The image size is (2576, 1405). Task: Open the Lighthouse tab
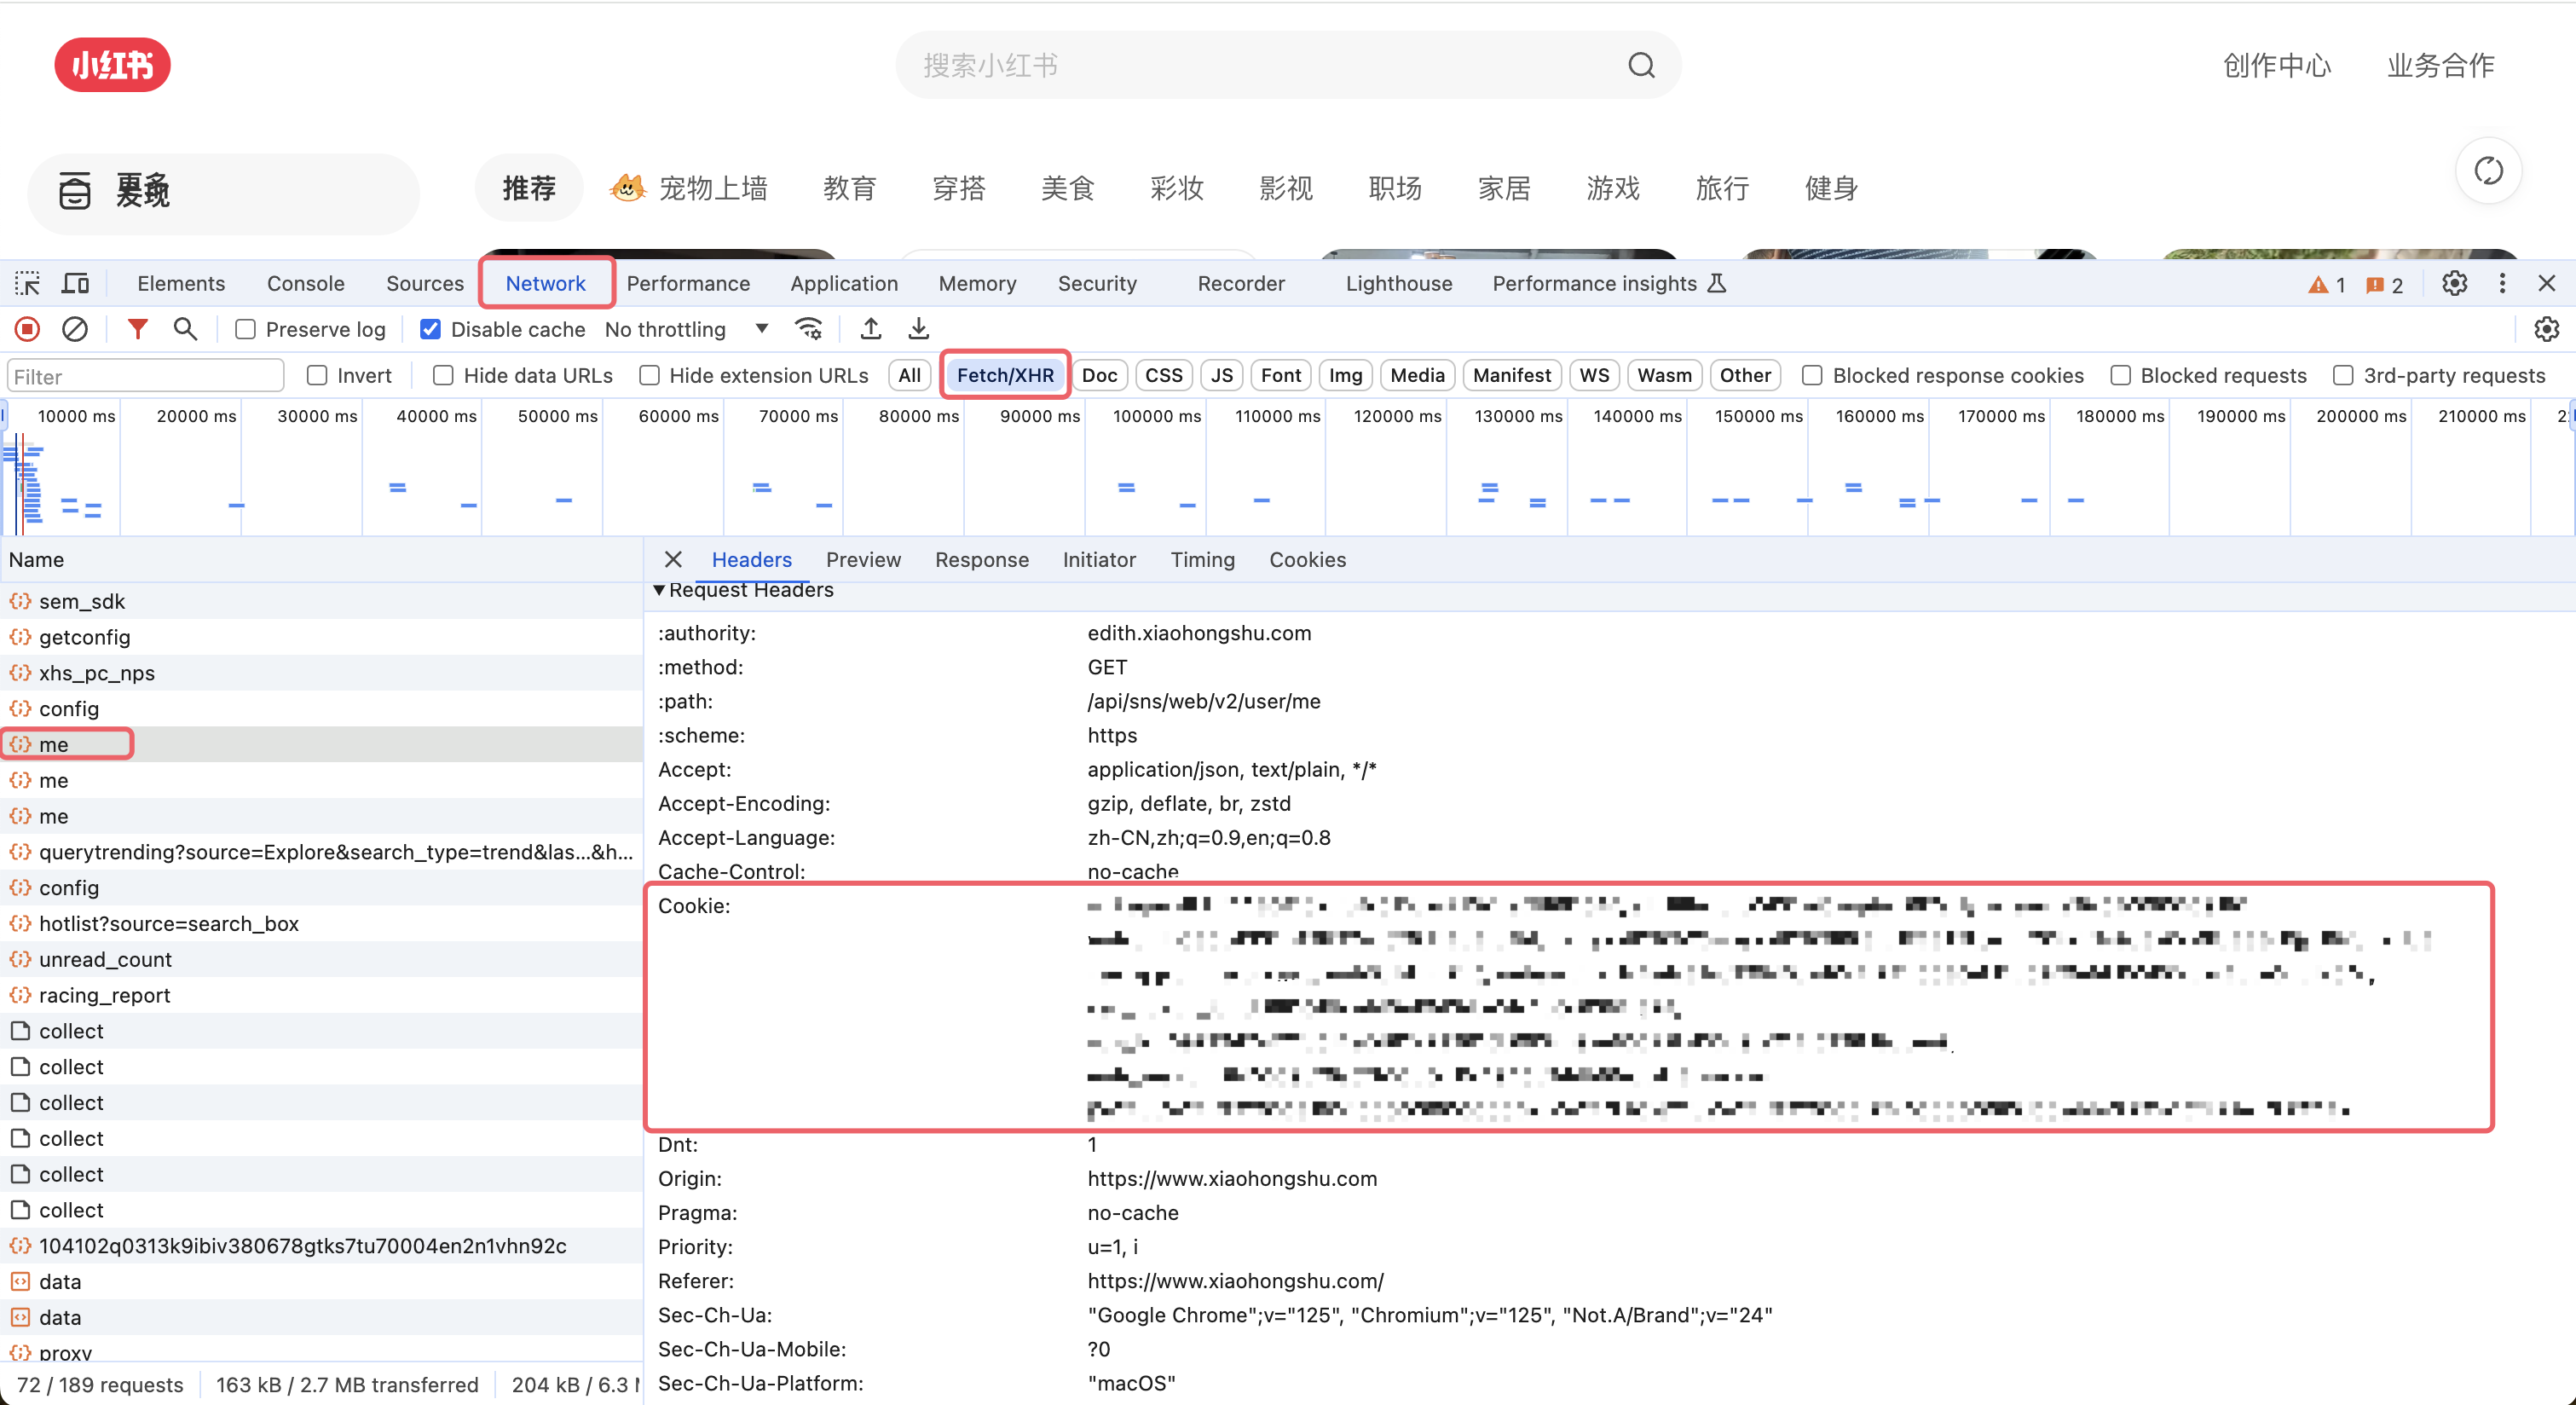pos(1398,284)
